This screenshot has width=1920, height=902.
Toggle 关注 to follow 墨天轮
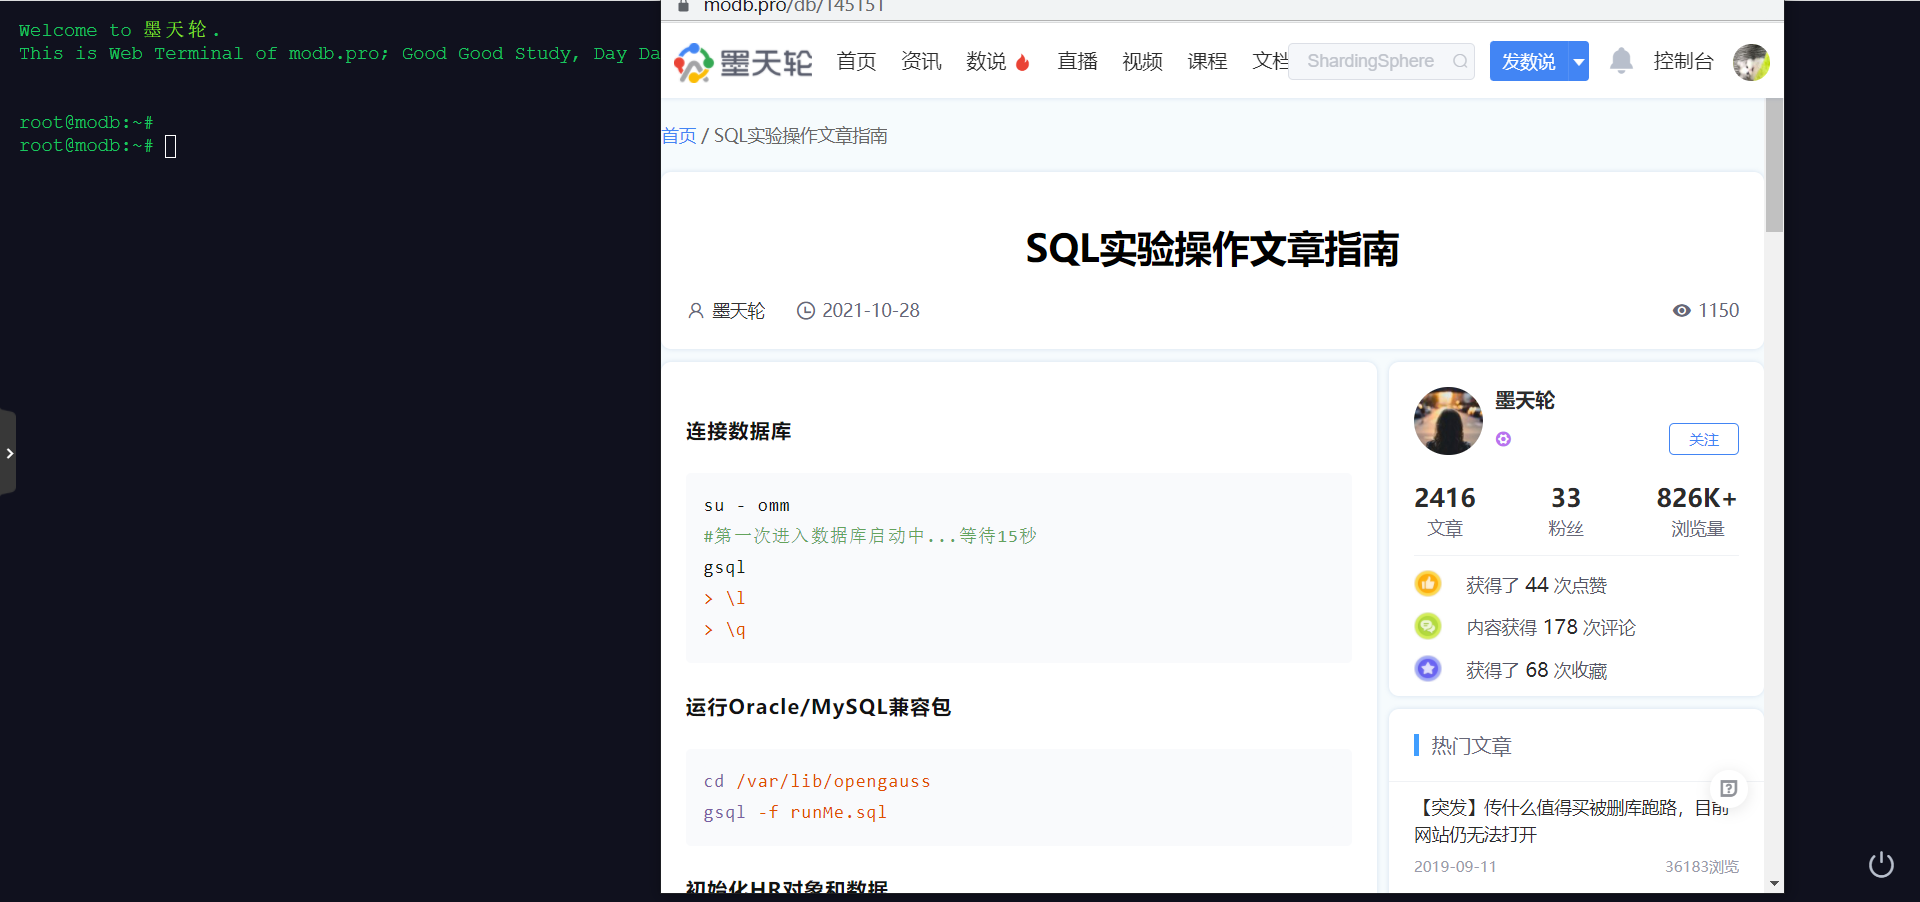(1704, 439)
